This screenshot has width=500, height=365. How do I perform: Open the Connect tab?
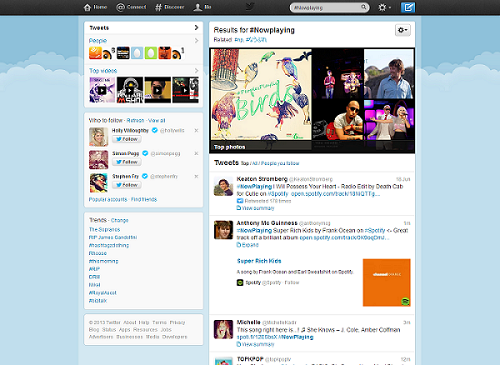131,7
